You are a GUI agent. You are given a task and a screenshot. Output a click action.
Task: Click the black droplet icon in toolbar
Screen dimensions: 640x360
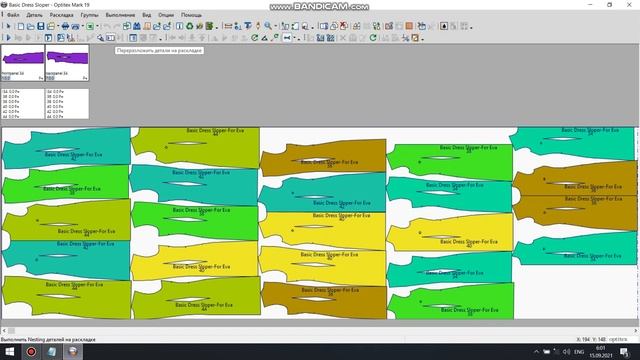point(444,26)
